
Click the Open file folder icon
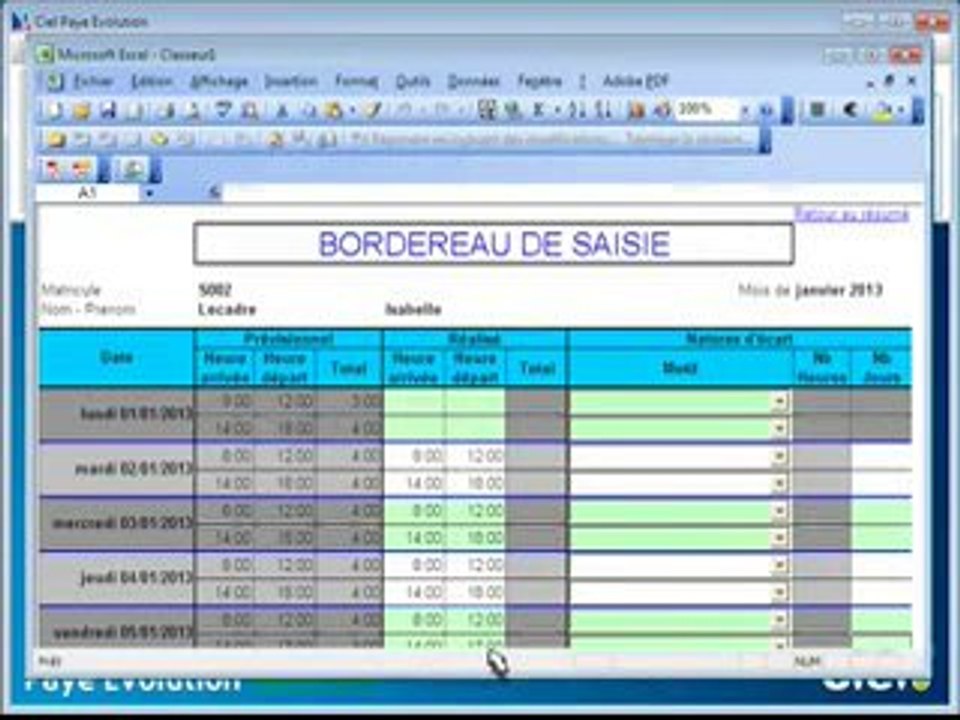(81, 111)
